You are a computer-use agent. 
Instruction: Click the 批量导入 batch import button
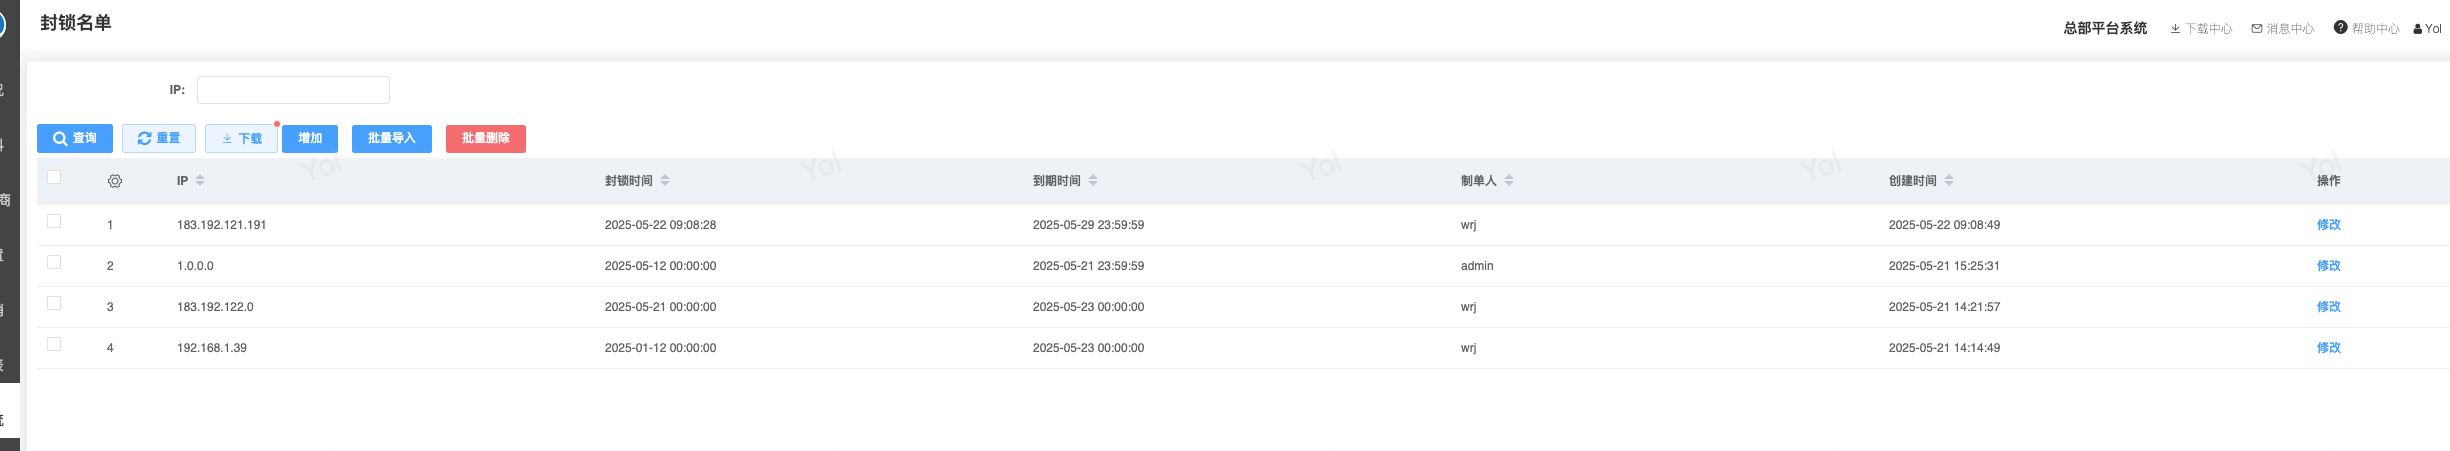392,139
